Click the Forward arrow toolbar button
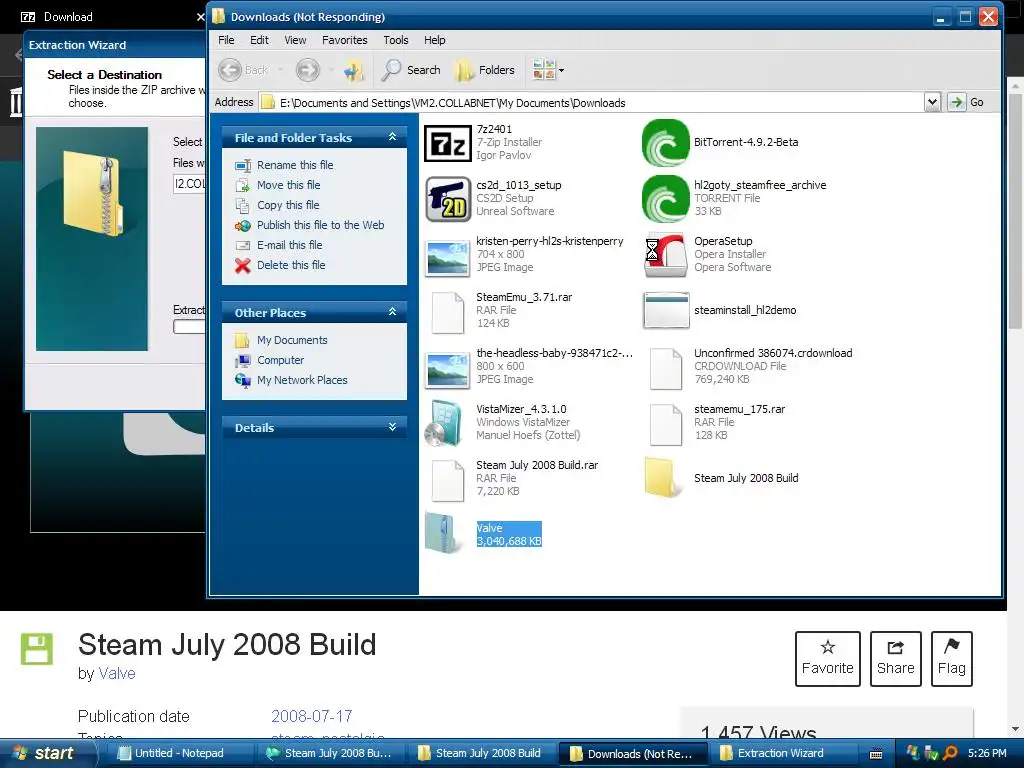1024x768 pixels. point(308,70)
